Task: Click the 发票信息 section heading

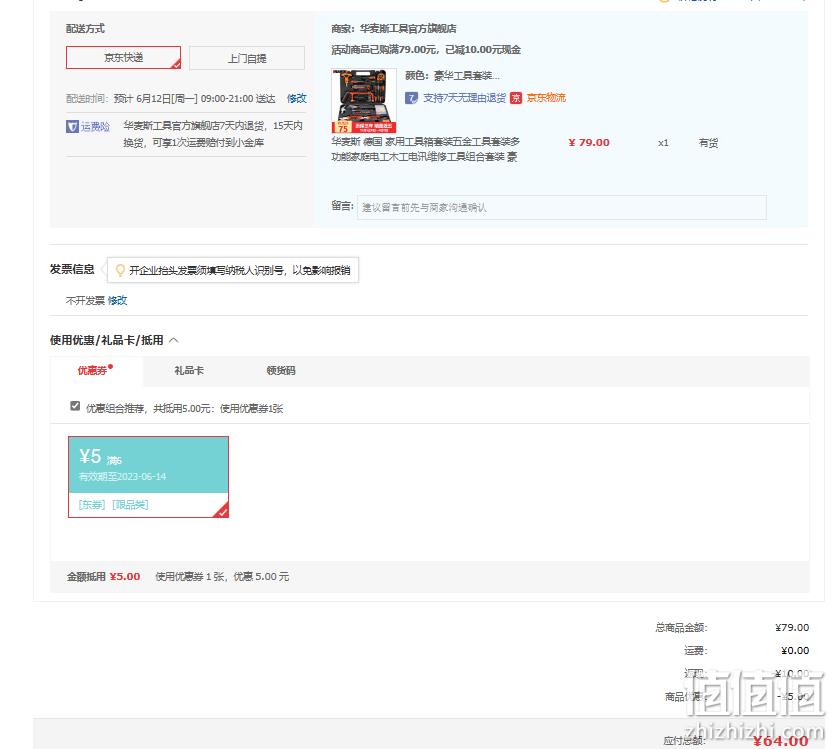Action: tap(72, 269)
